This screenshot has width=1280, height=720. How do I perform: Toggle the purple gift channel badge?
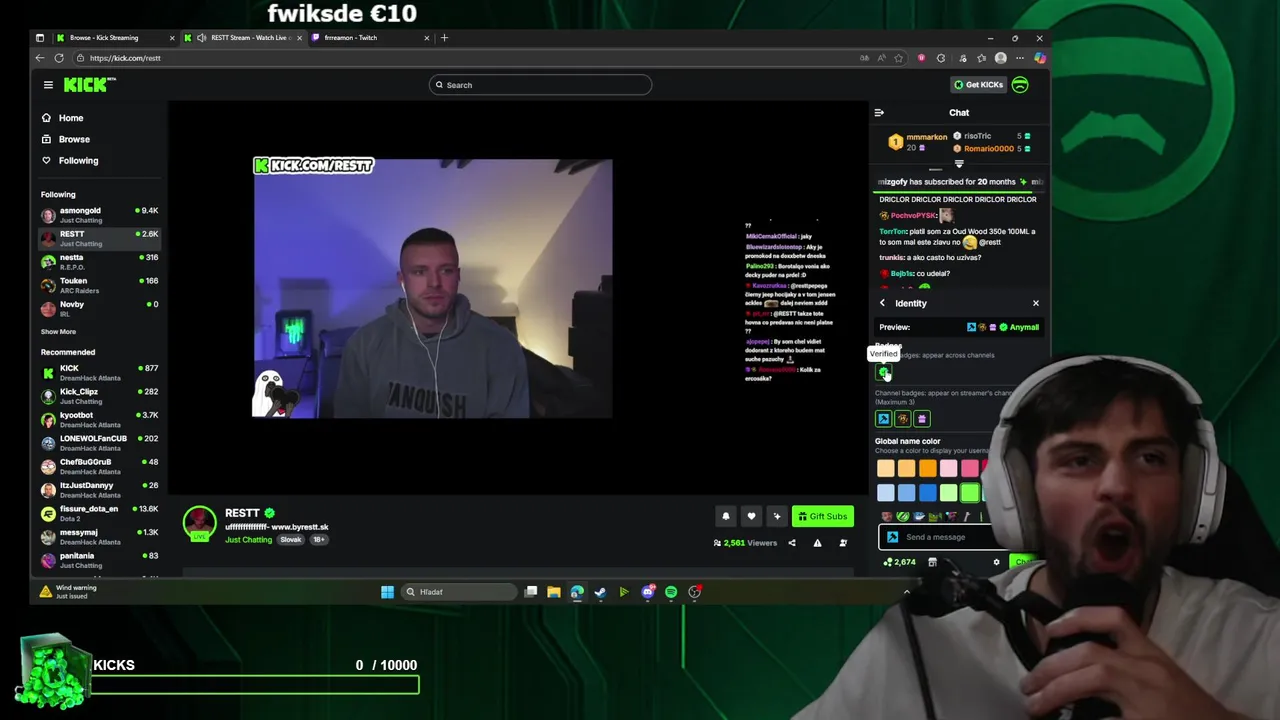pos(922,419)
